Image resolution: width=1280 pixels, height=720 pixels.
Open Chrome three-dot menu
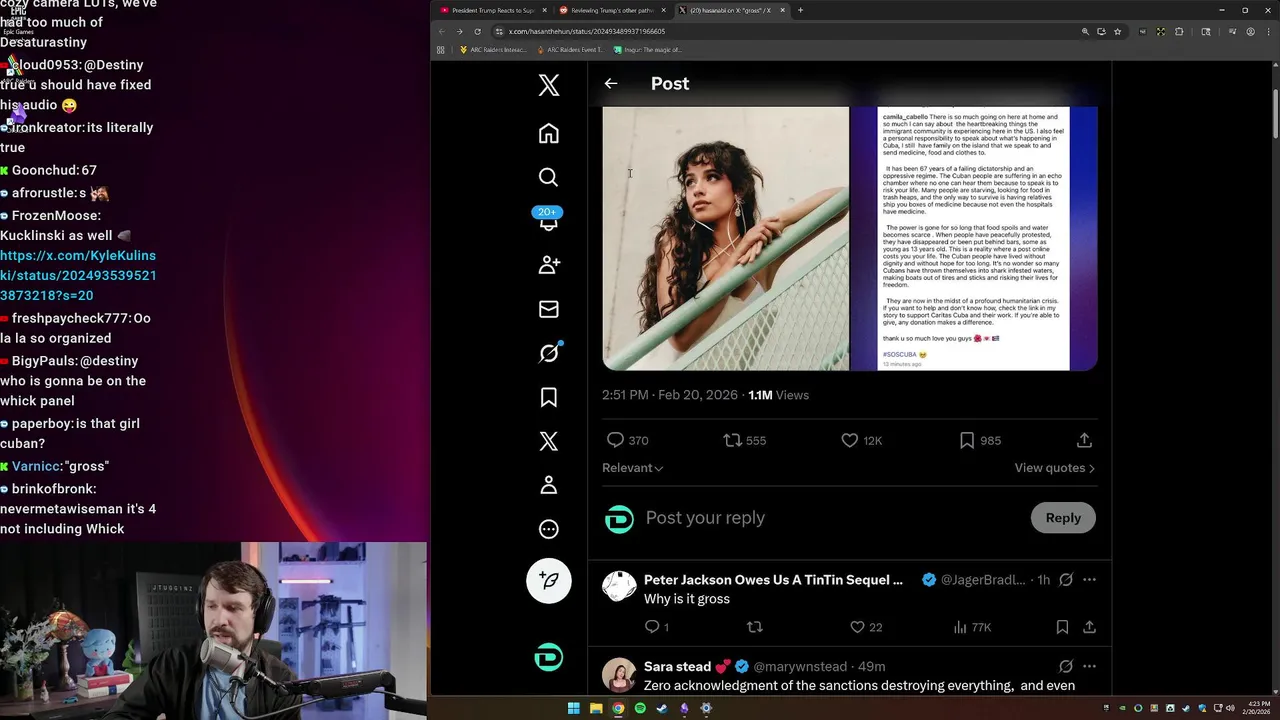coord(1268,31)
